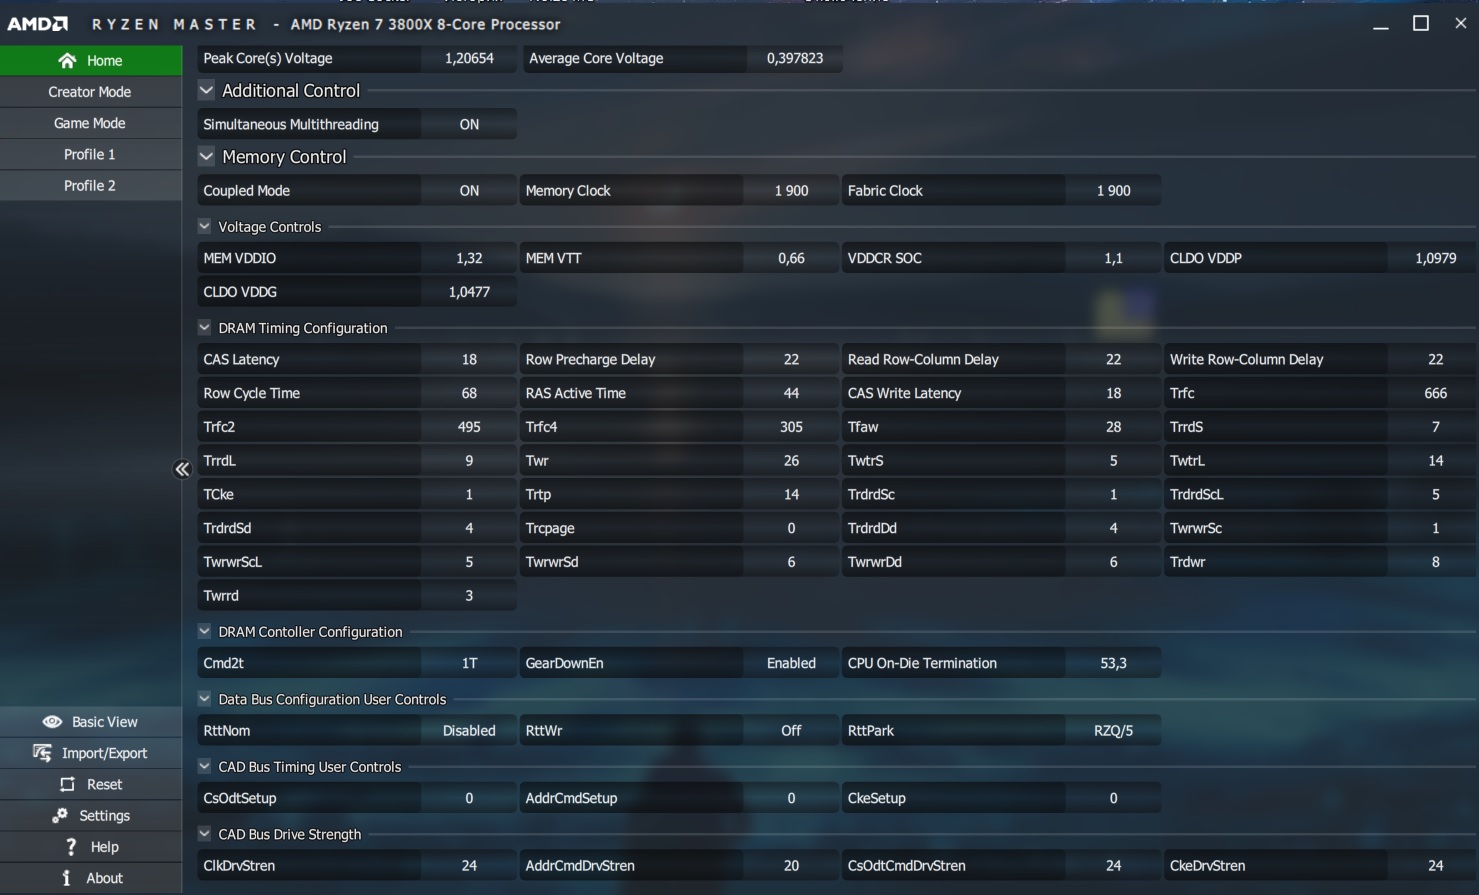
Task: Collapse Data Bus Configuration User Controls
Action: click(x=204, y=698)
